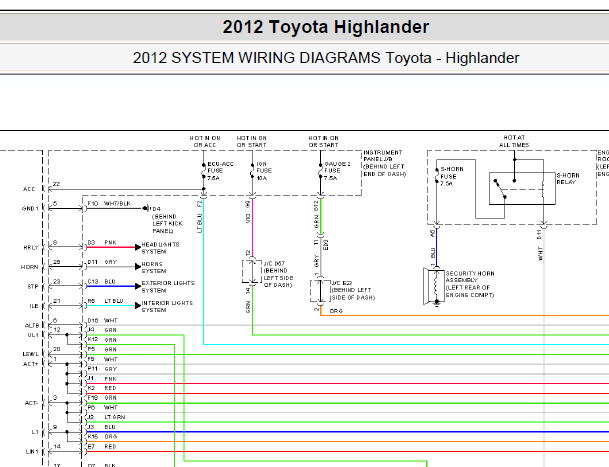
Task: Click the "HOT IN ON OR ACC" label
Action: click(205, 141)
